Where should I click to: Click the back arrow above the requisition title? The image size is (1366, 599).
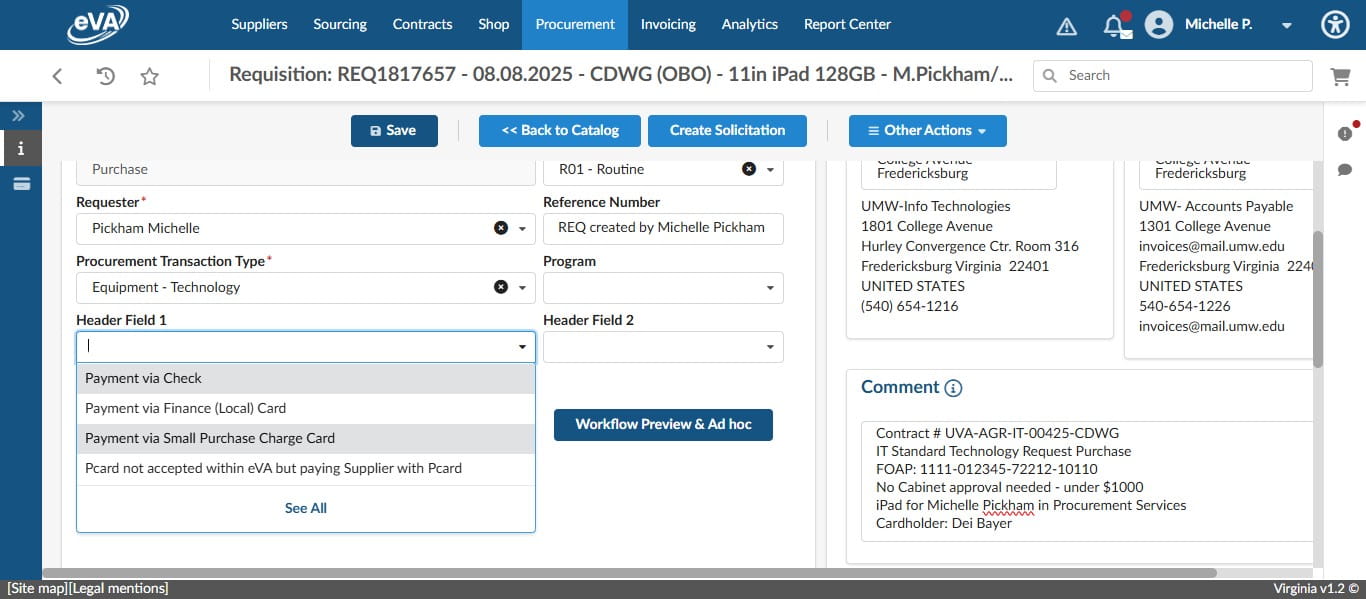pyautogui.click(x=57, y=75)
